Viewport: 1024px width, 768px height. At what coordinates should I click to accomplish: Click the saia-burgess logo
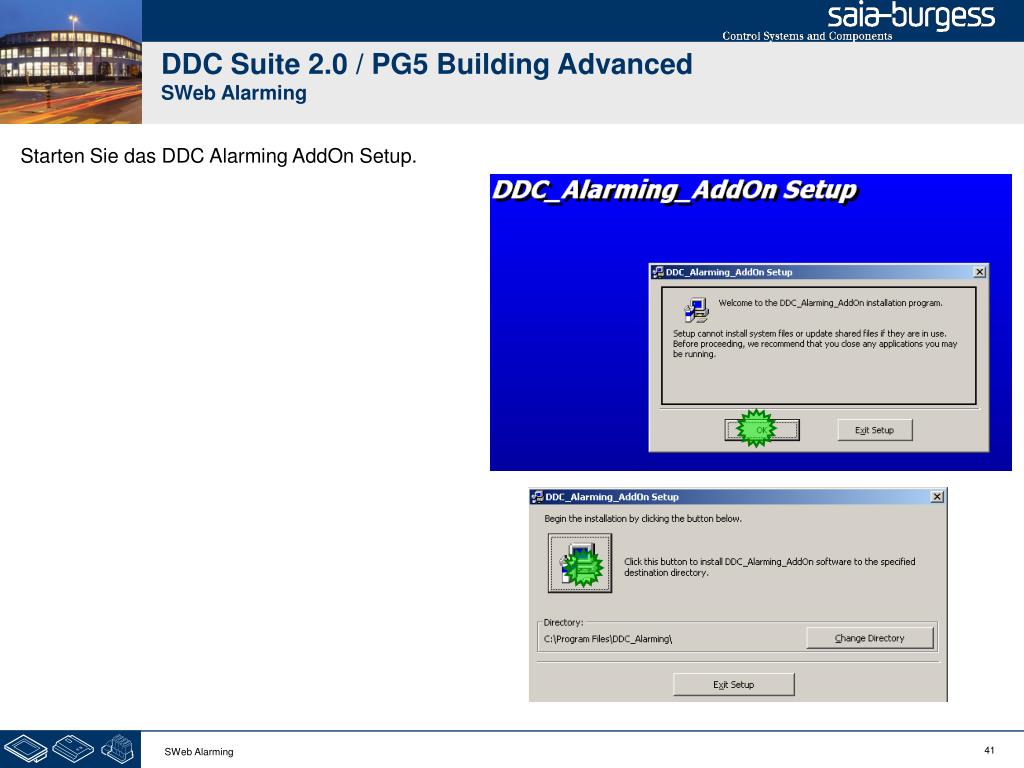[911, 17]
